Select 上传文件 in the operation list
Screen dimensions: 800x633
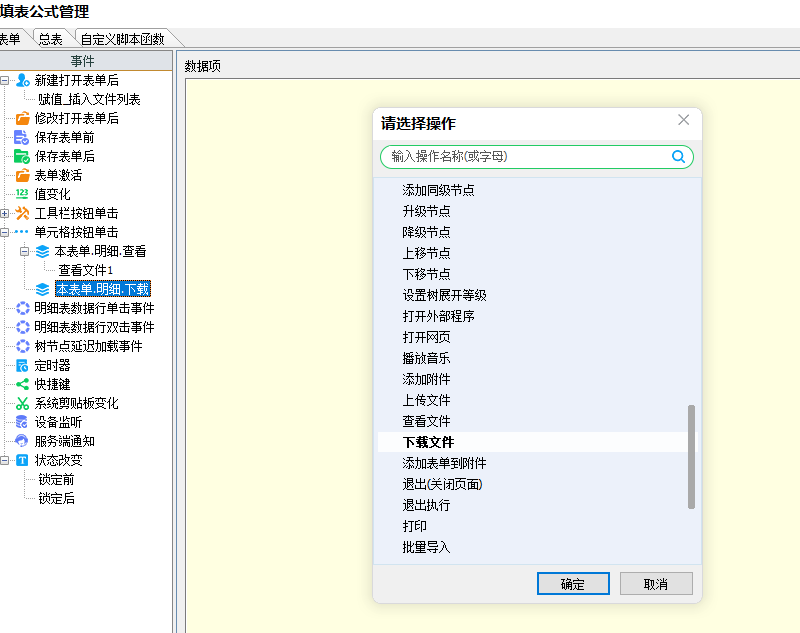[x=427, y=400]
